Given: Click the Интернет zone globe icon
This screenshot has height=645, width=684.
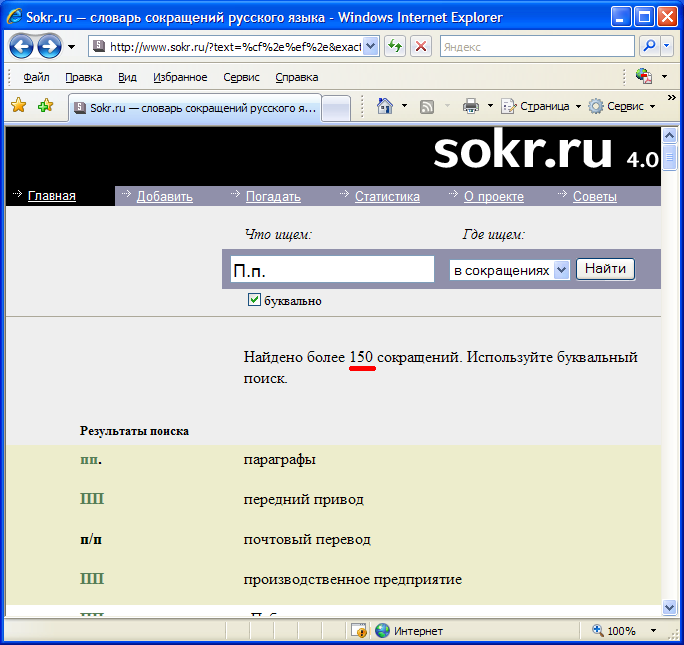Looking at the screenshot, I should (x=382, y=631).
